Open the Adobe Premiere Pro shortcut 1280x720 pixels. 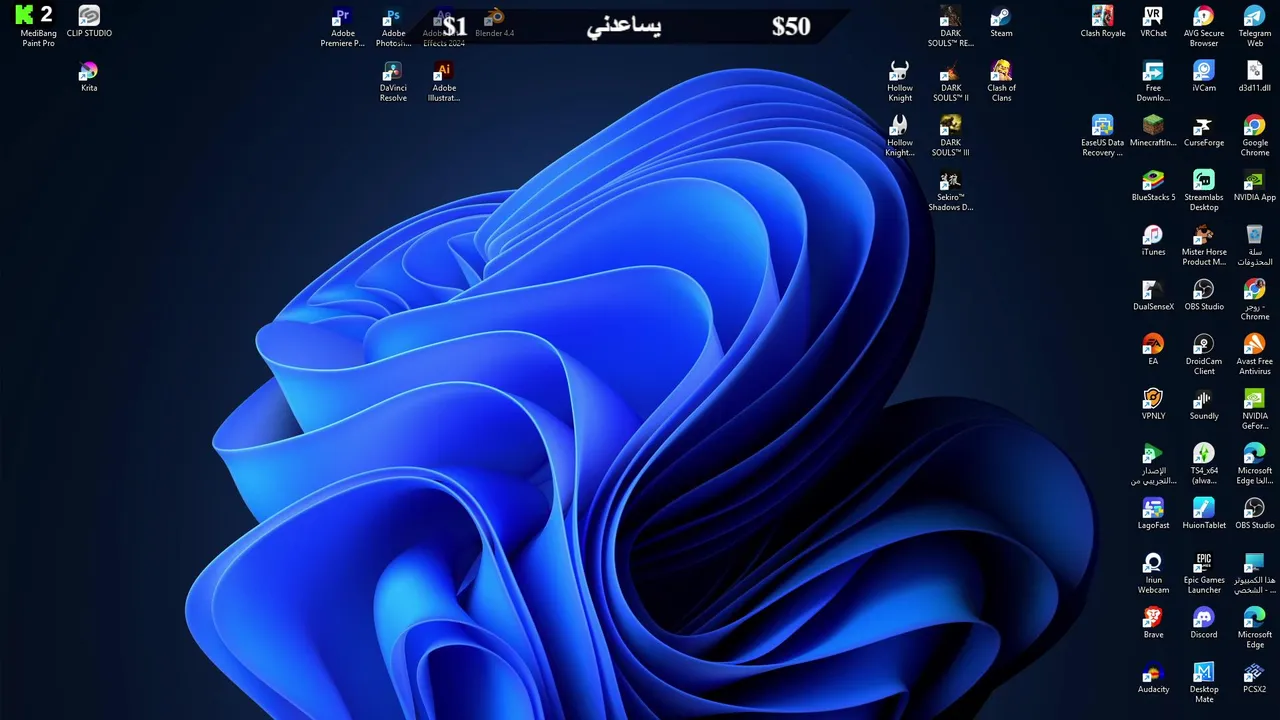coord(343,26)
